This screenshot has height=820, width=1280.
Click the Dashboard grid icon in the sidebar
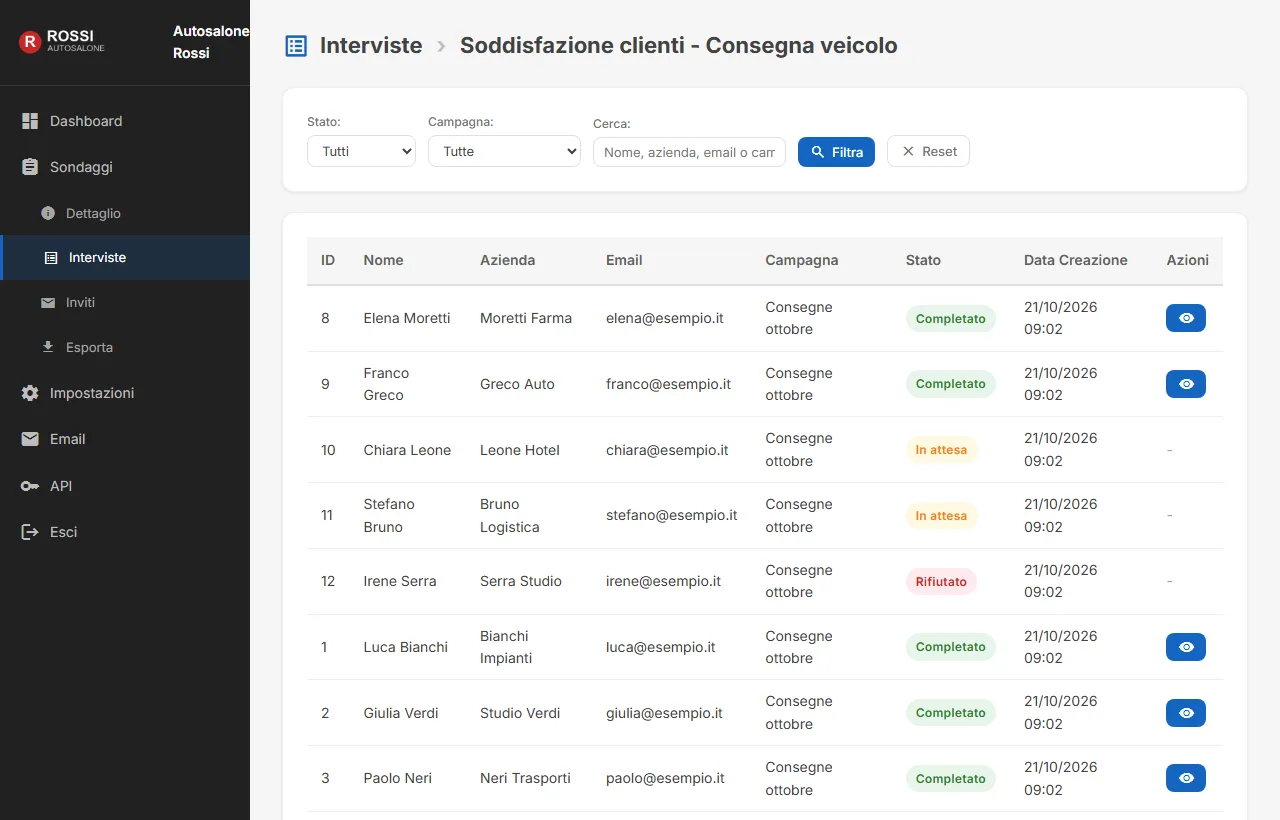click(30, 121)
